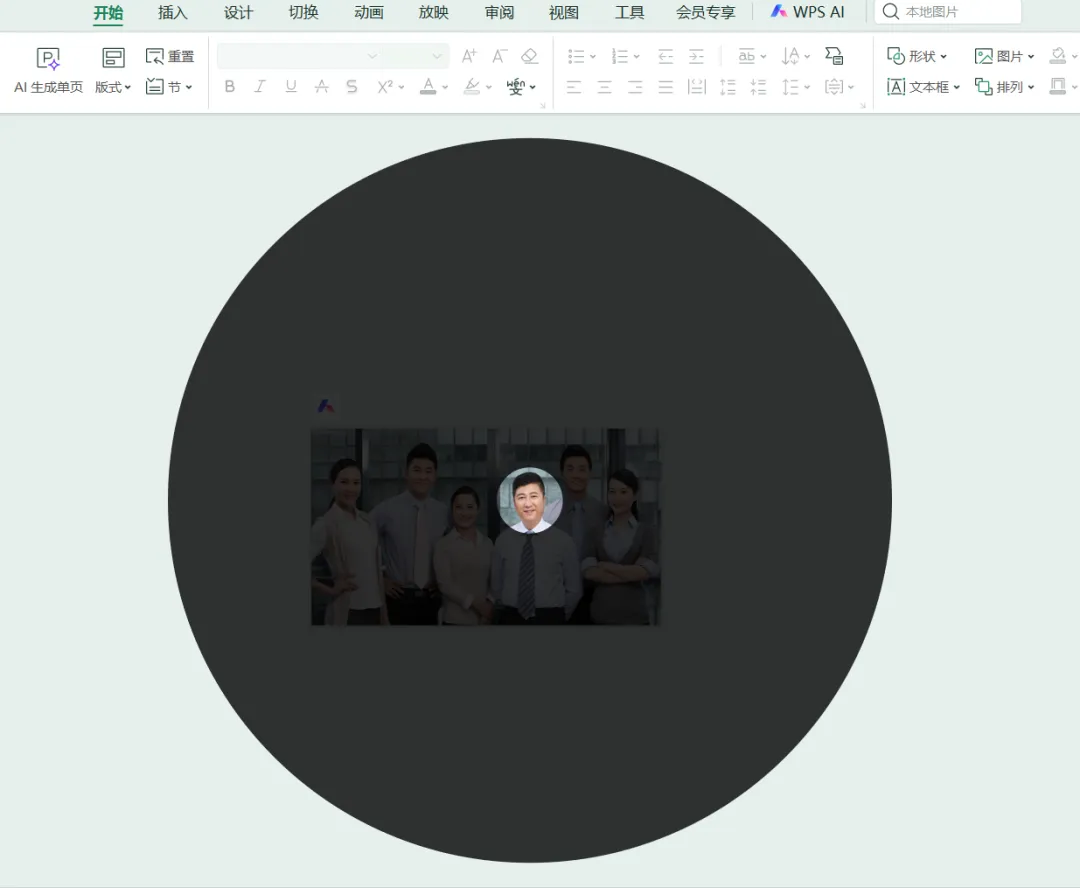Open the 会员专享 tab
Image resolution: width=1080 pixels, height=888 pixels.
click(705, 12)
